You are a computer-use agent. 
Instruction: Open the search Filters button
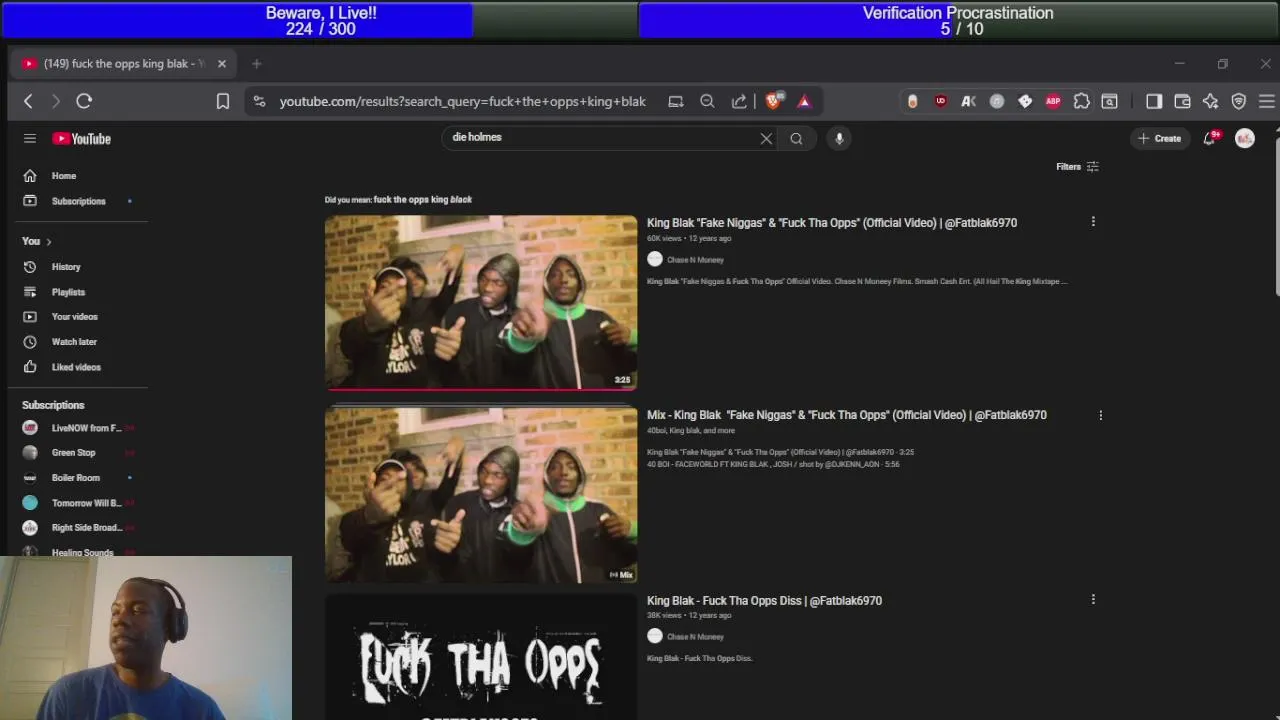click(1077, 167)
